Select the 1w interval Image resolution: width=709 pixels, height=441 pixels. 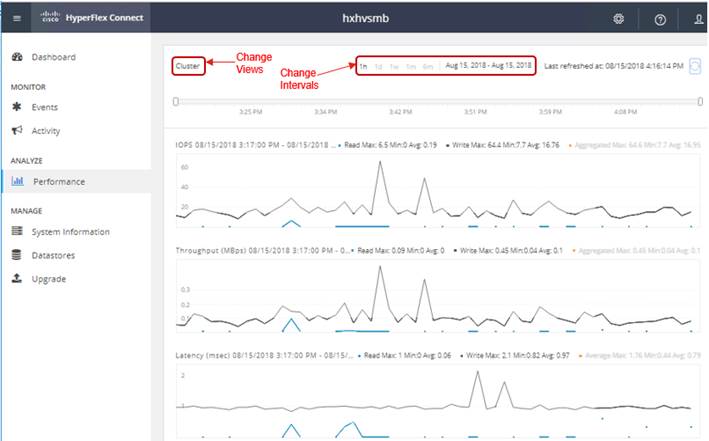point(394,66)
